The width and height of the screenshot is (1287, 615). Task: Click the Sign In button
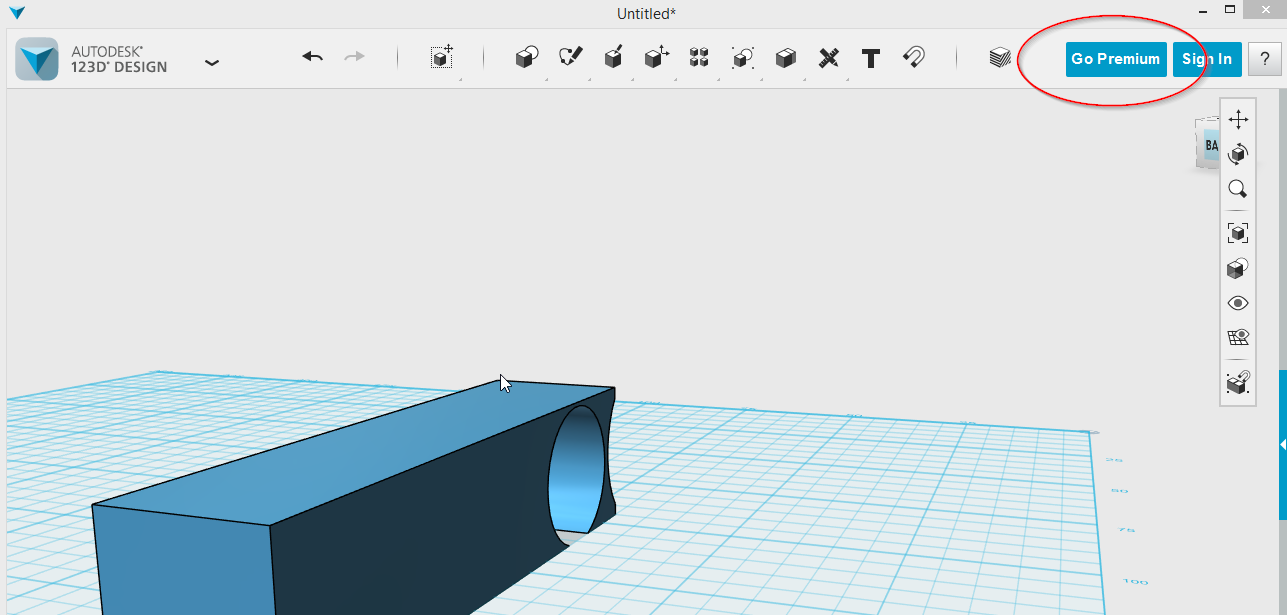[1207, 59]
